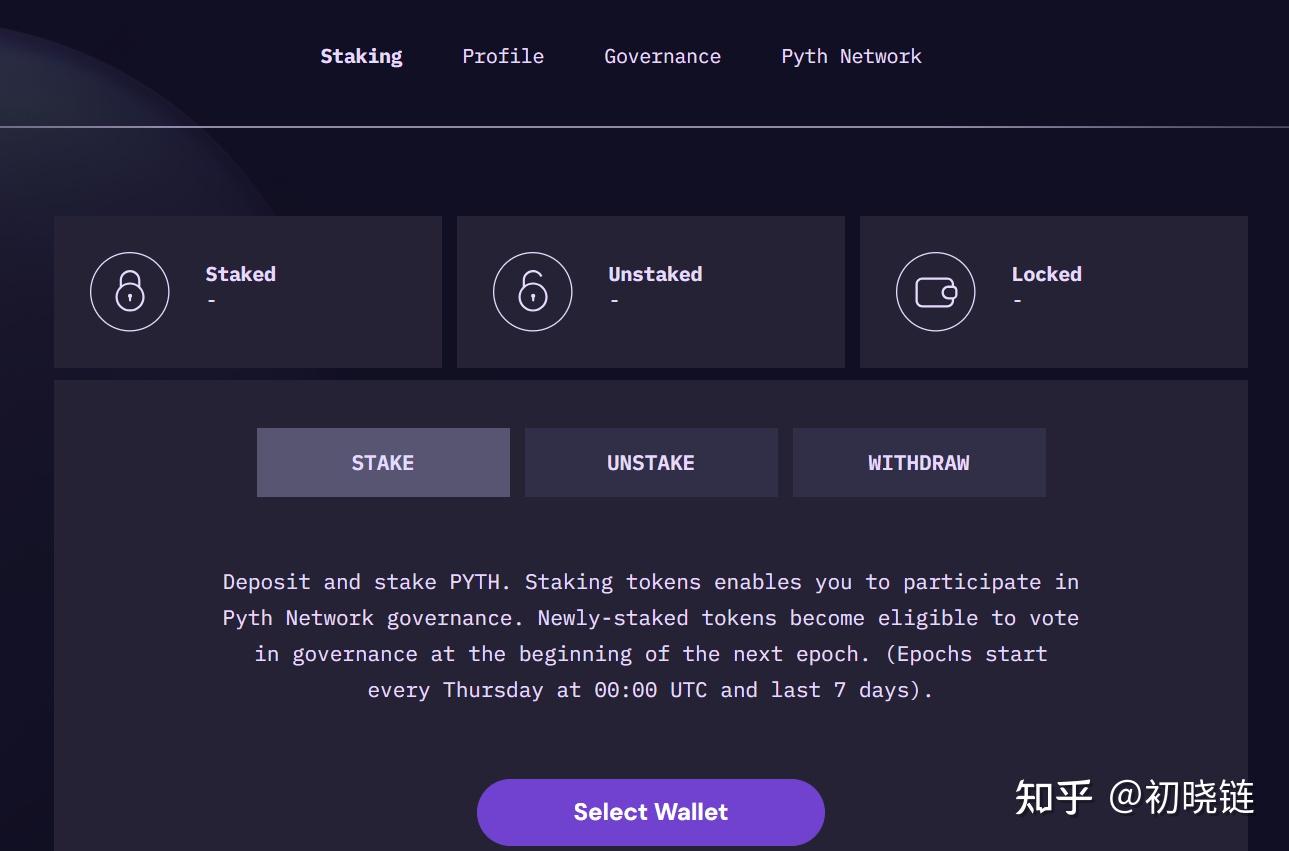Switch to the WITHDRAW tab
This screenshot has width=1289, height=851.
919,462
